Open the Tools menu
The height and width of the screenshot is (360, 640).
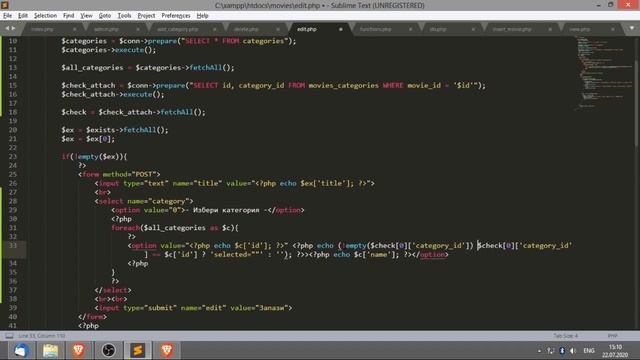click(x=124, y=16)
